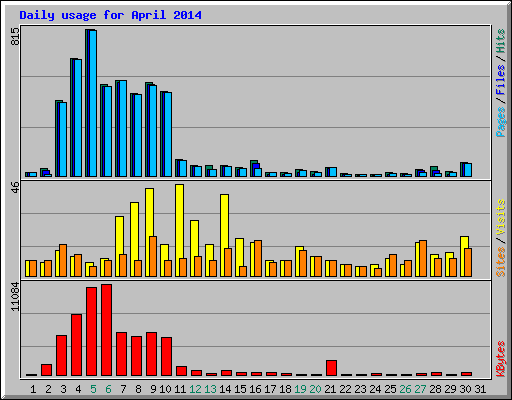Image resolution: width=512 pixels, height=400 pixels.
Task: Click the 'KBytes' legend label
Action: pyautogui.click(x=501, y=359)
